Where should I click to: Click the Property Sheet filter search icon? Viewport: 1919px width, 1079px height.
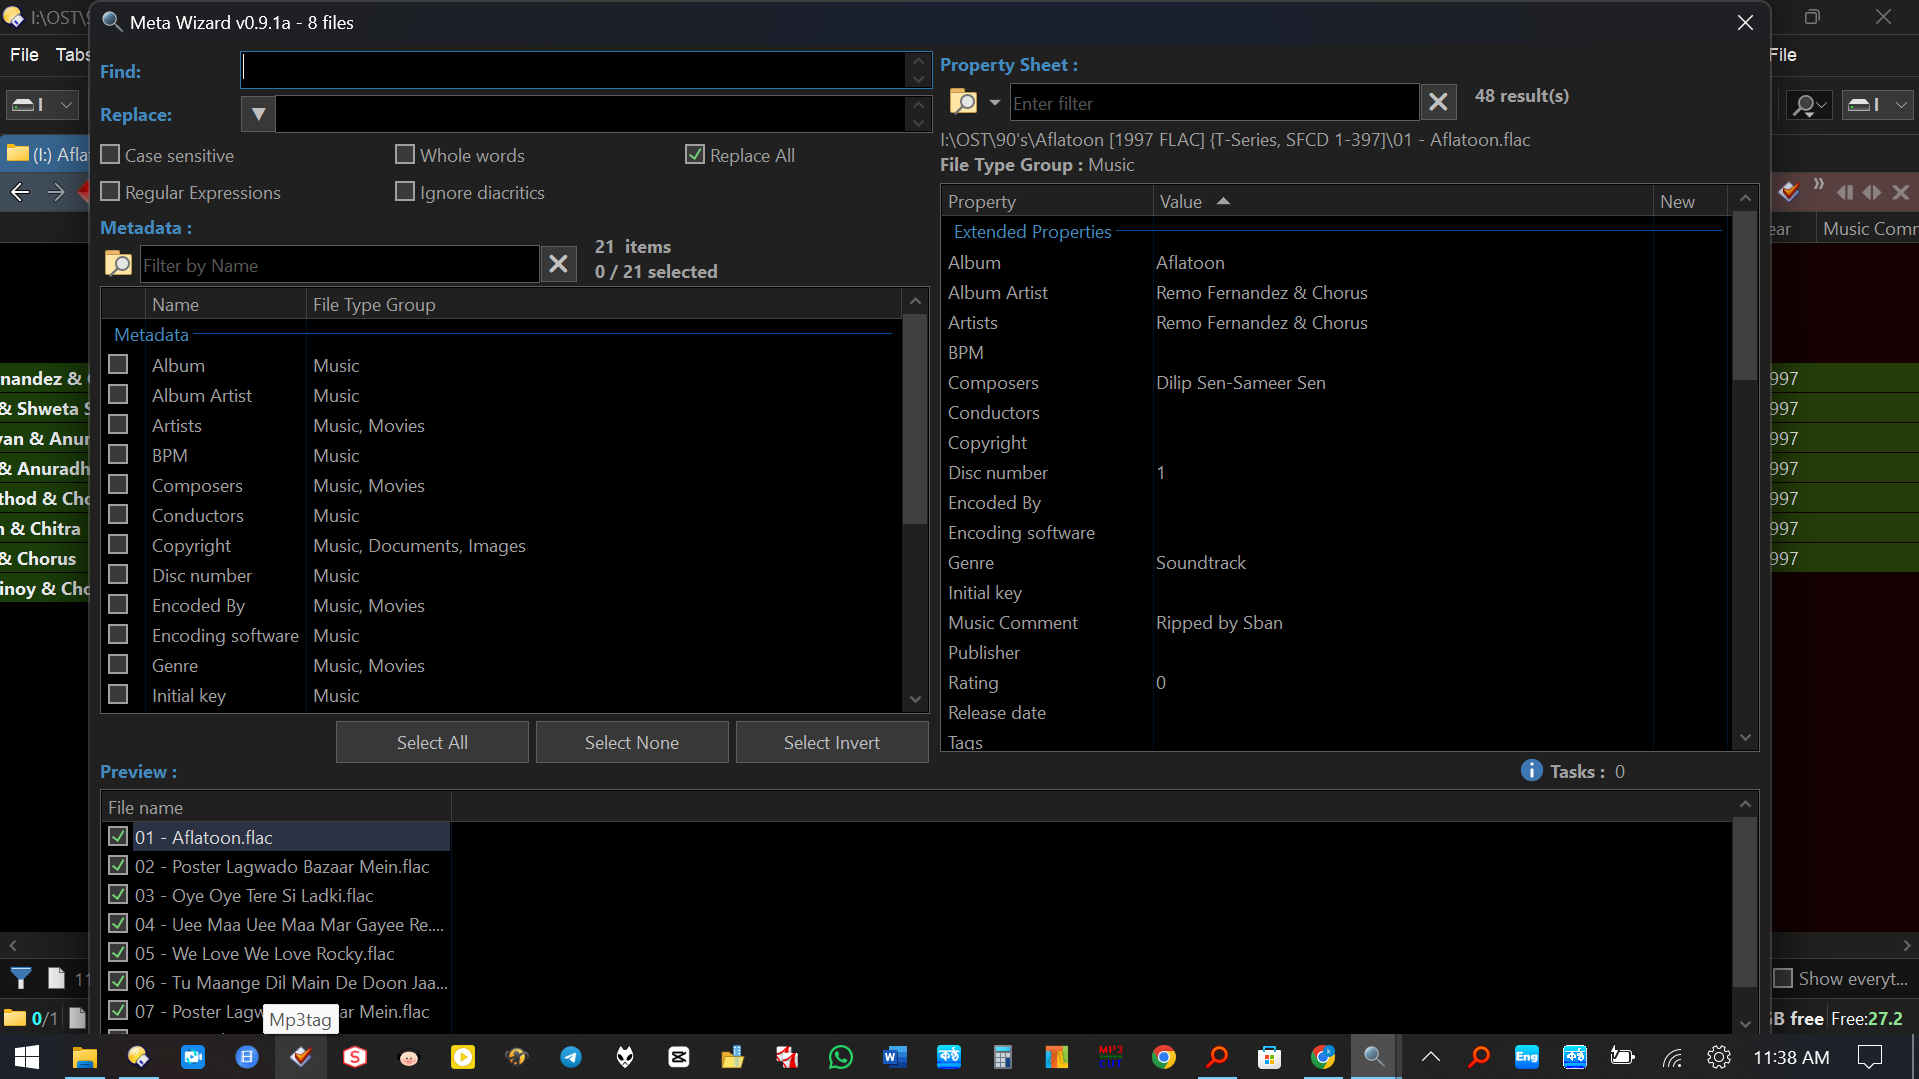coord(962,101)
